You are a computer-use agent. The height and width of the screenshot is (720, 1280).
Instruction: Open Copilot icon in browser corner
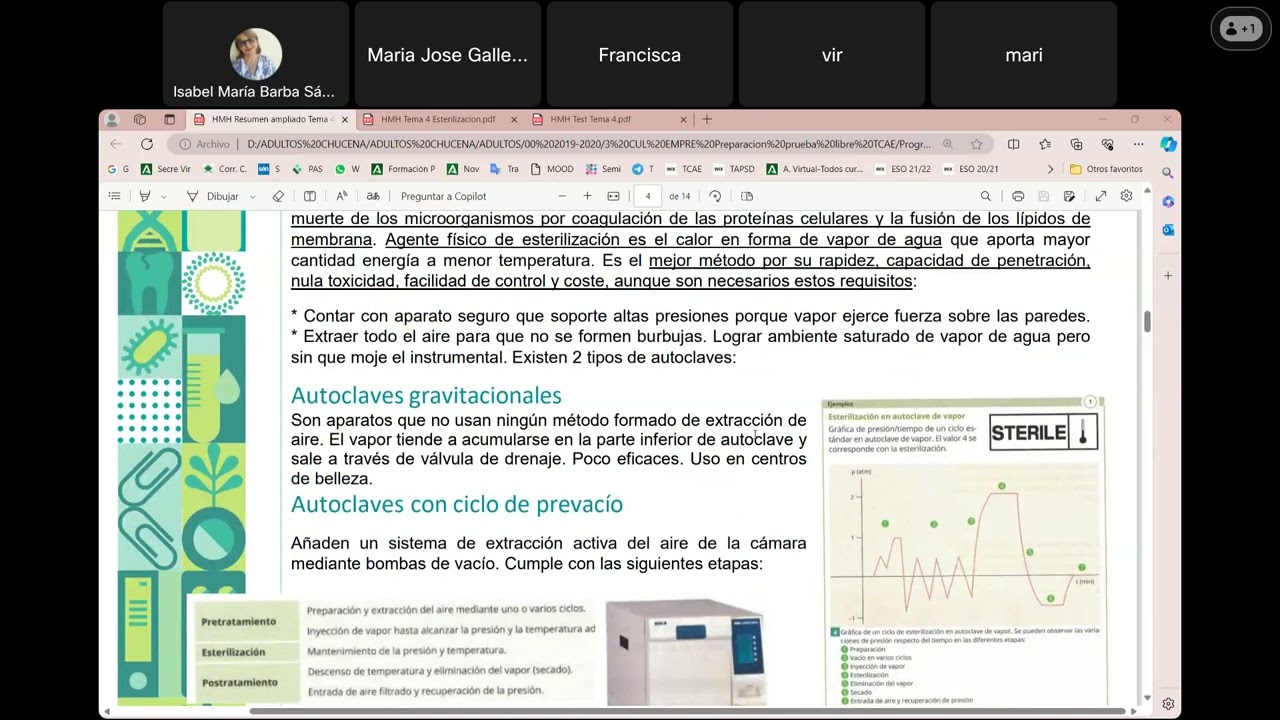(1168, 144)
